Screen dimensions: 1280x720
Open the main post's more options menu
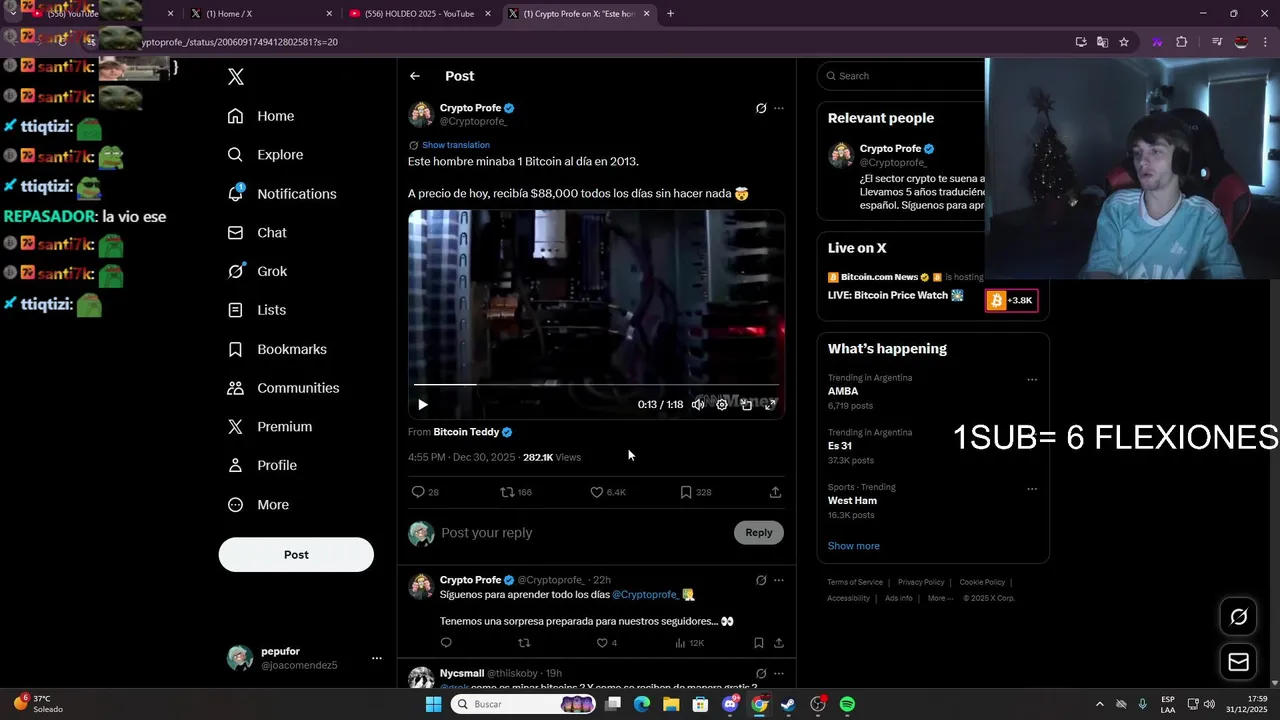pos(779,108)
